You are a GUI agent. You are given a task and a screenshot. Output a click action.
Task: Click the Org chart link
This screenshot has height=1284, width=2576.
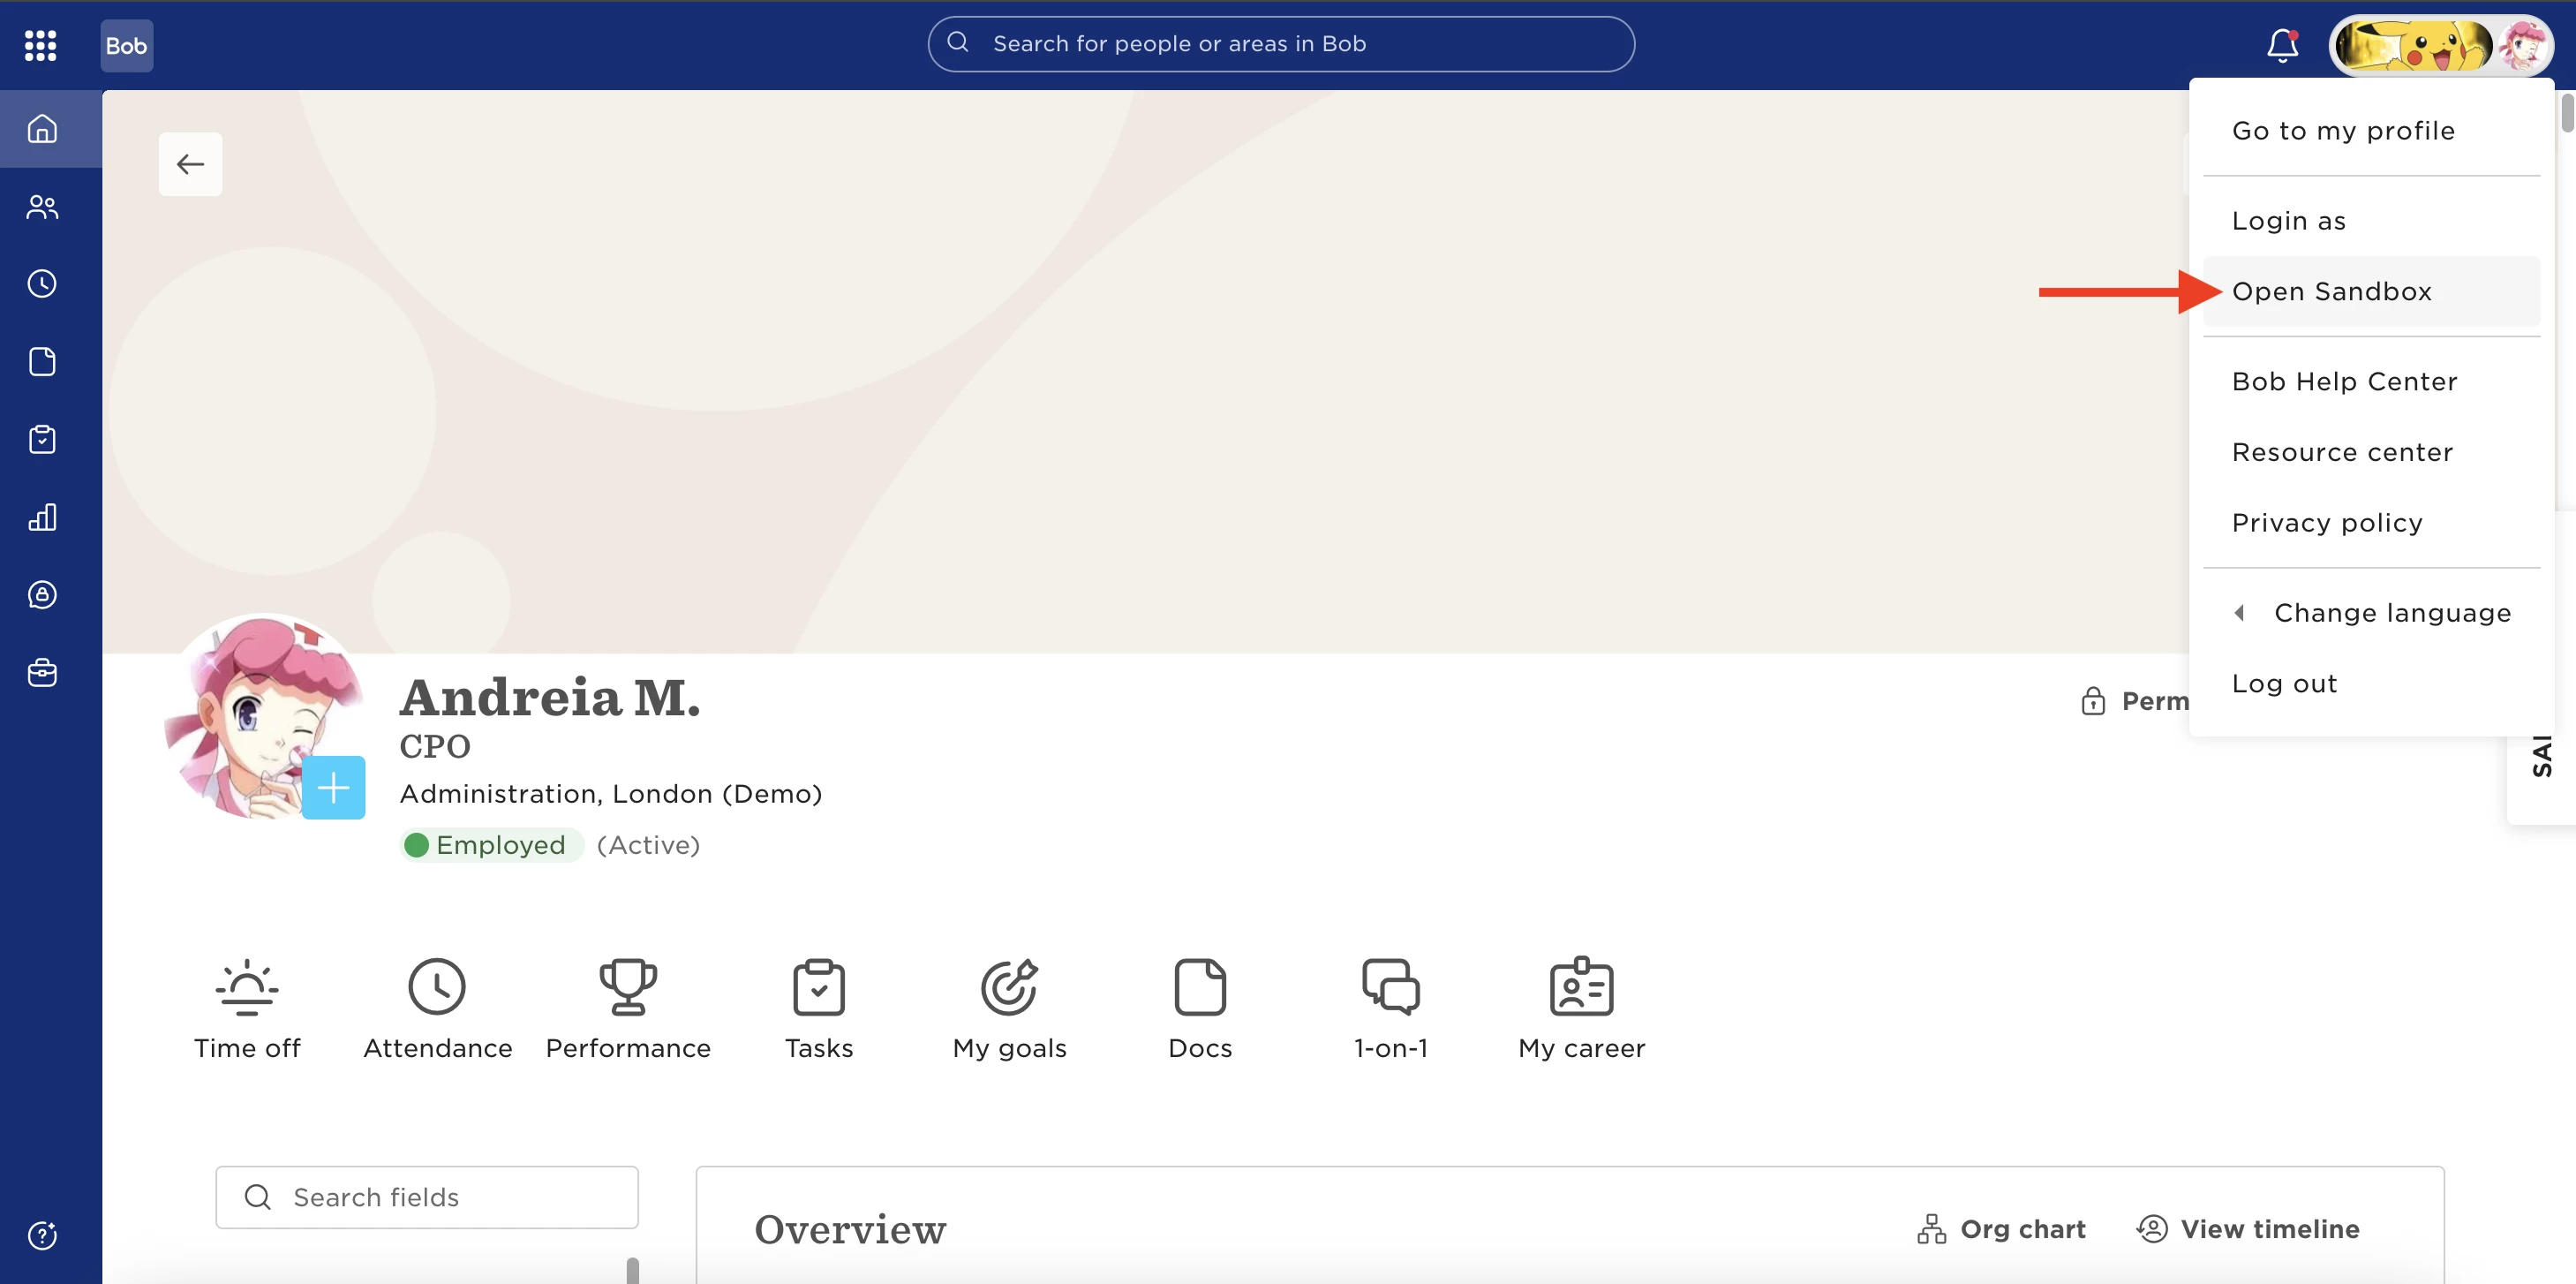point(2001,1229)
